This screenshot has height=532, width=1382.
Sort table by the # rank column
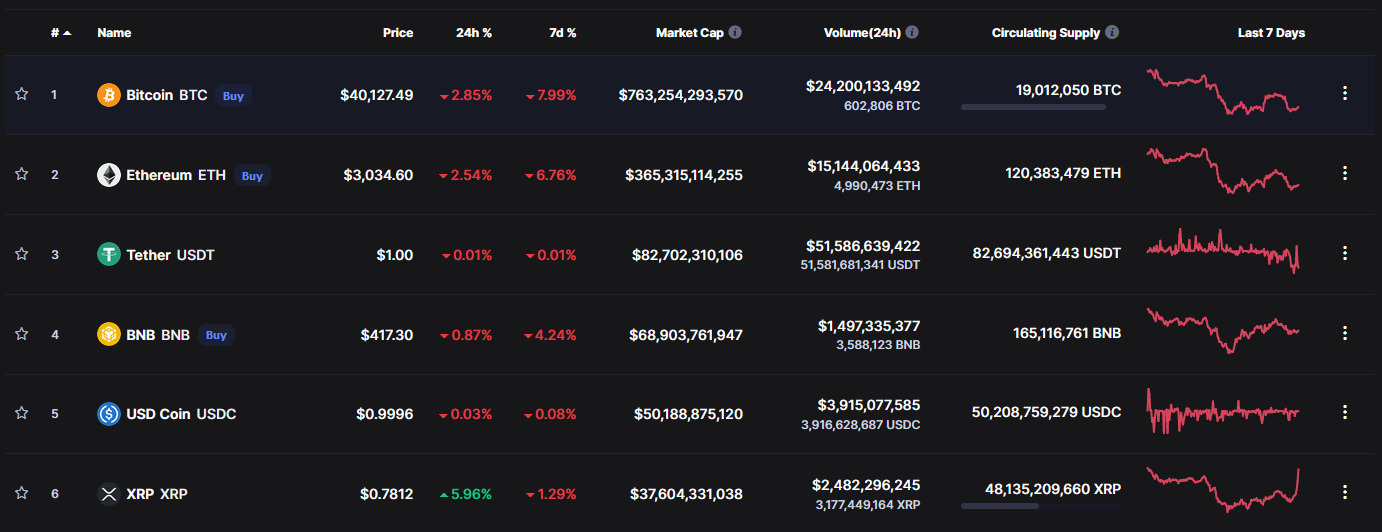(60, 33)
